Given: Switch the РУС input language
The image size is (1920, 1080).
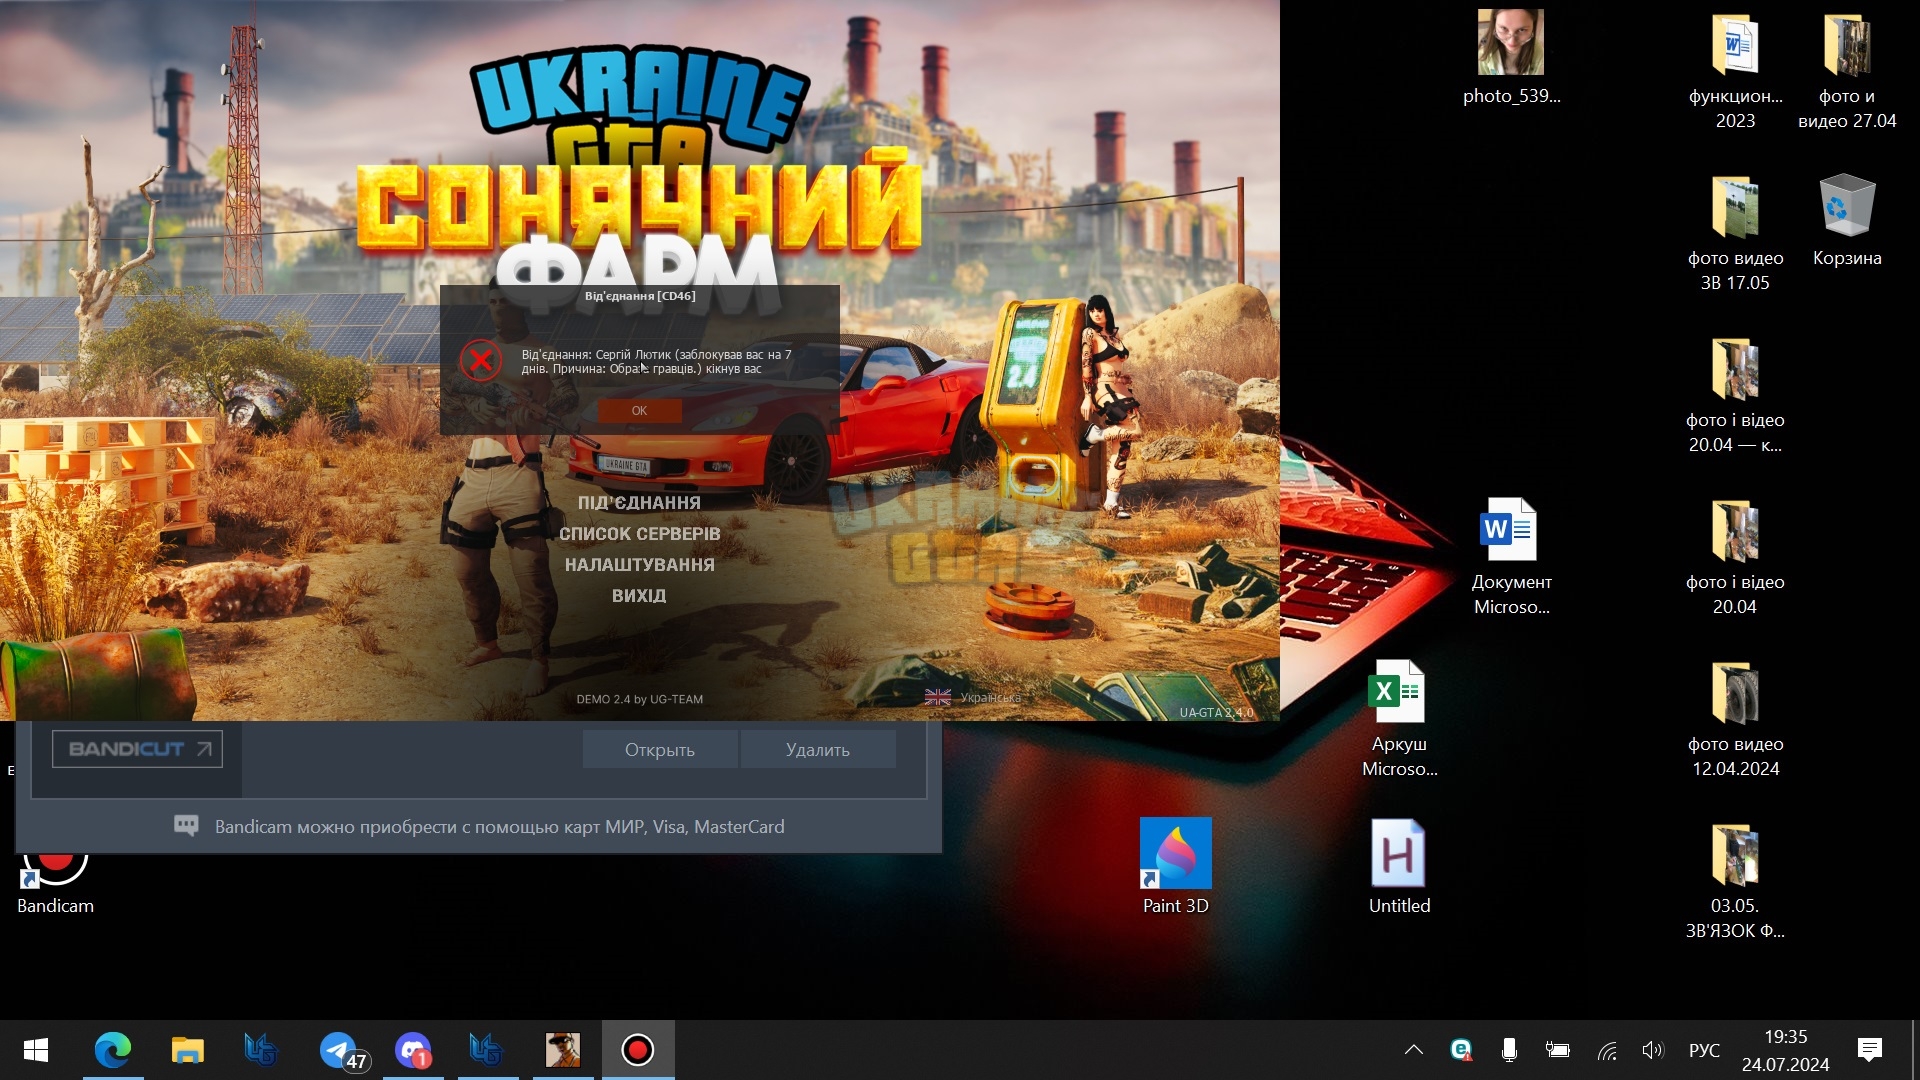Looking at the screenshot, I should tap(1704, 1050).
